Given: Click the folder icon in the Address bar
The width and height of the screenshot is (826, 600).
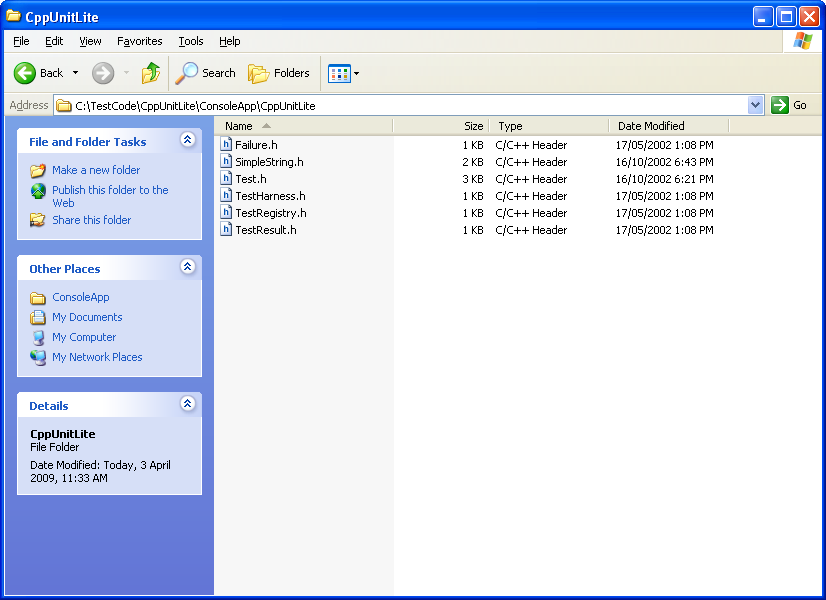Looking at the screenshot, I should [64, 106].
